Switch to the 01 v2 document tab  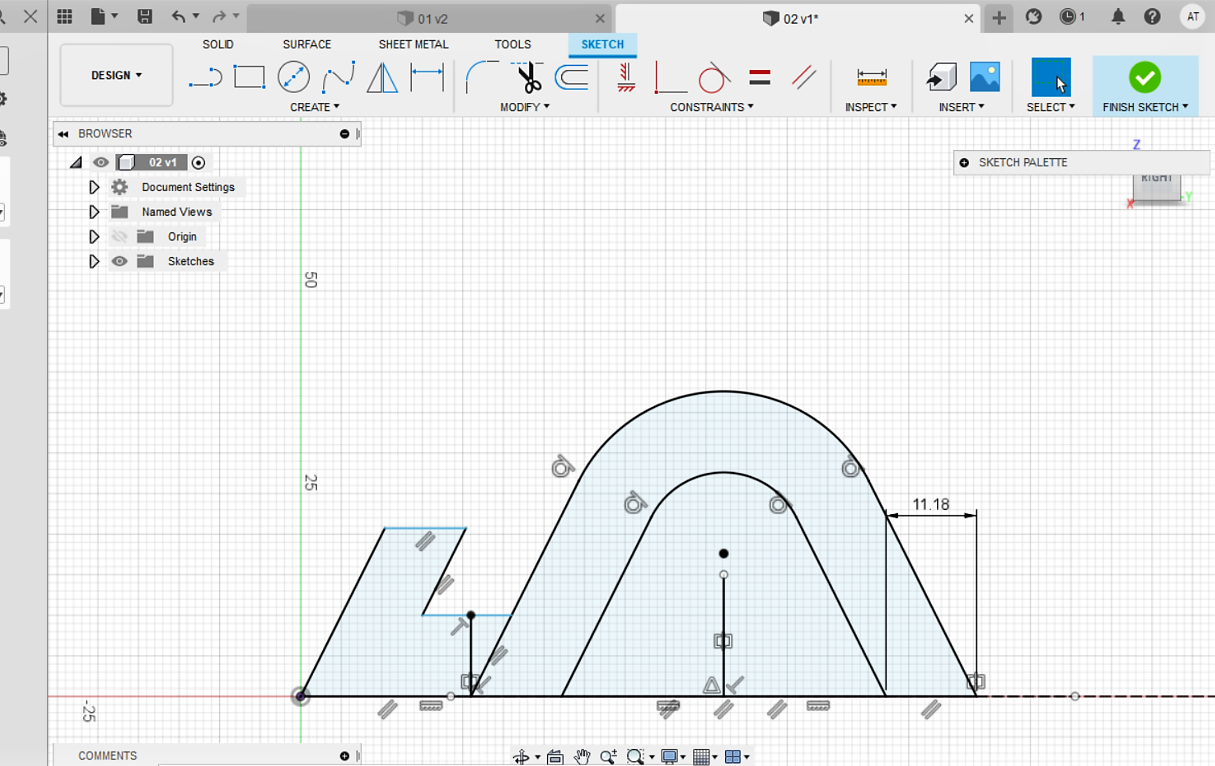pos(430,18)
